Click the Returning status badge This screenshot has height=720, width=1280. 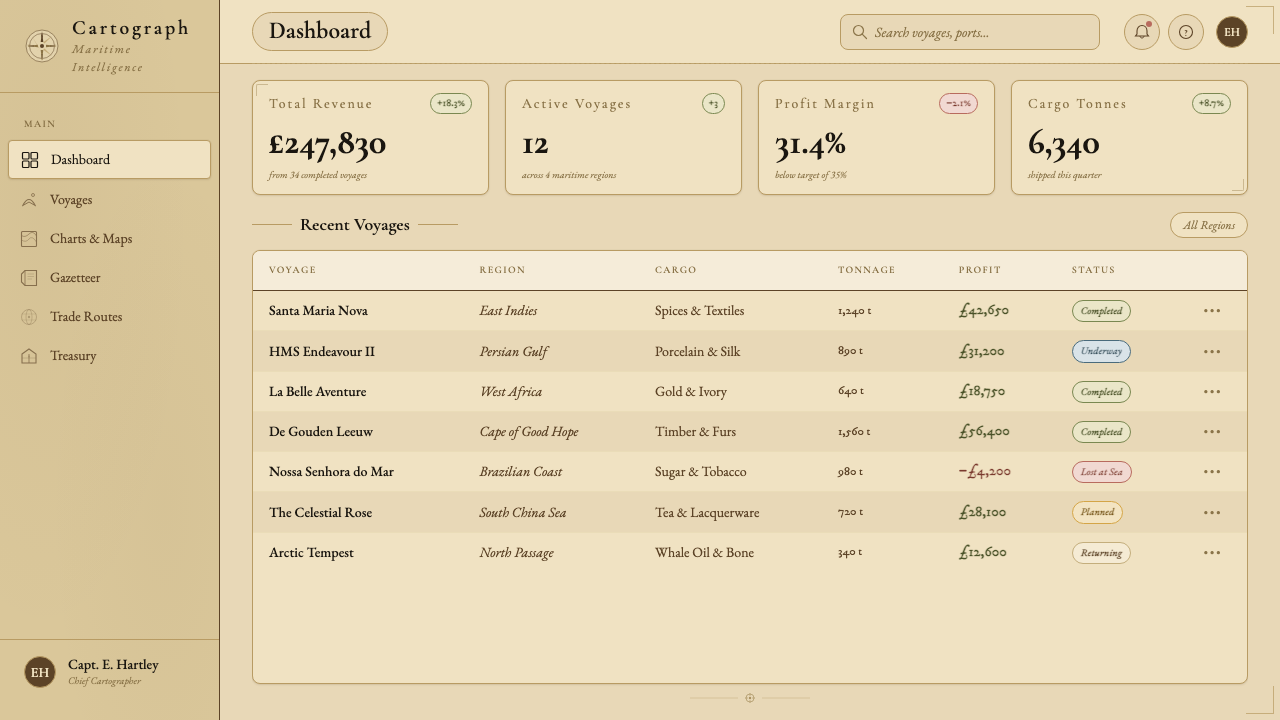[x=1101, y=553]
